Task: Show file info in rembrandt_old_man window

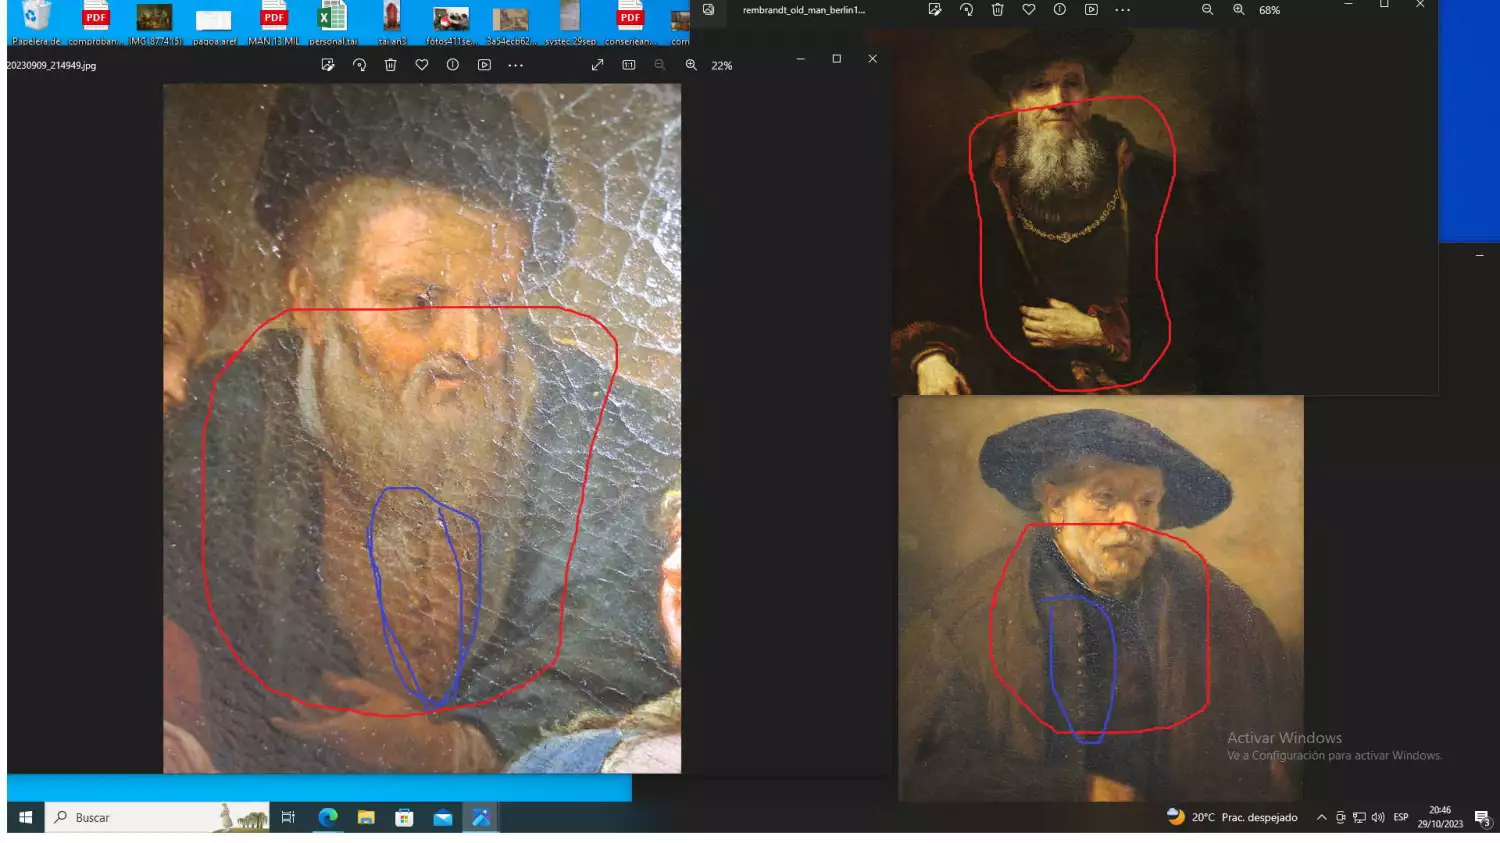Action: [x=1060, y=10]
